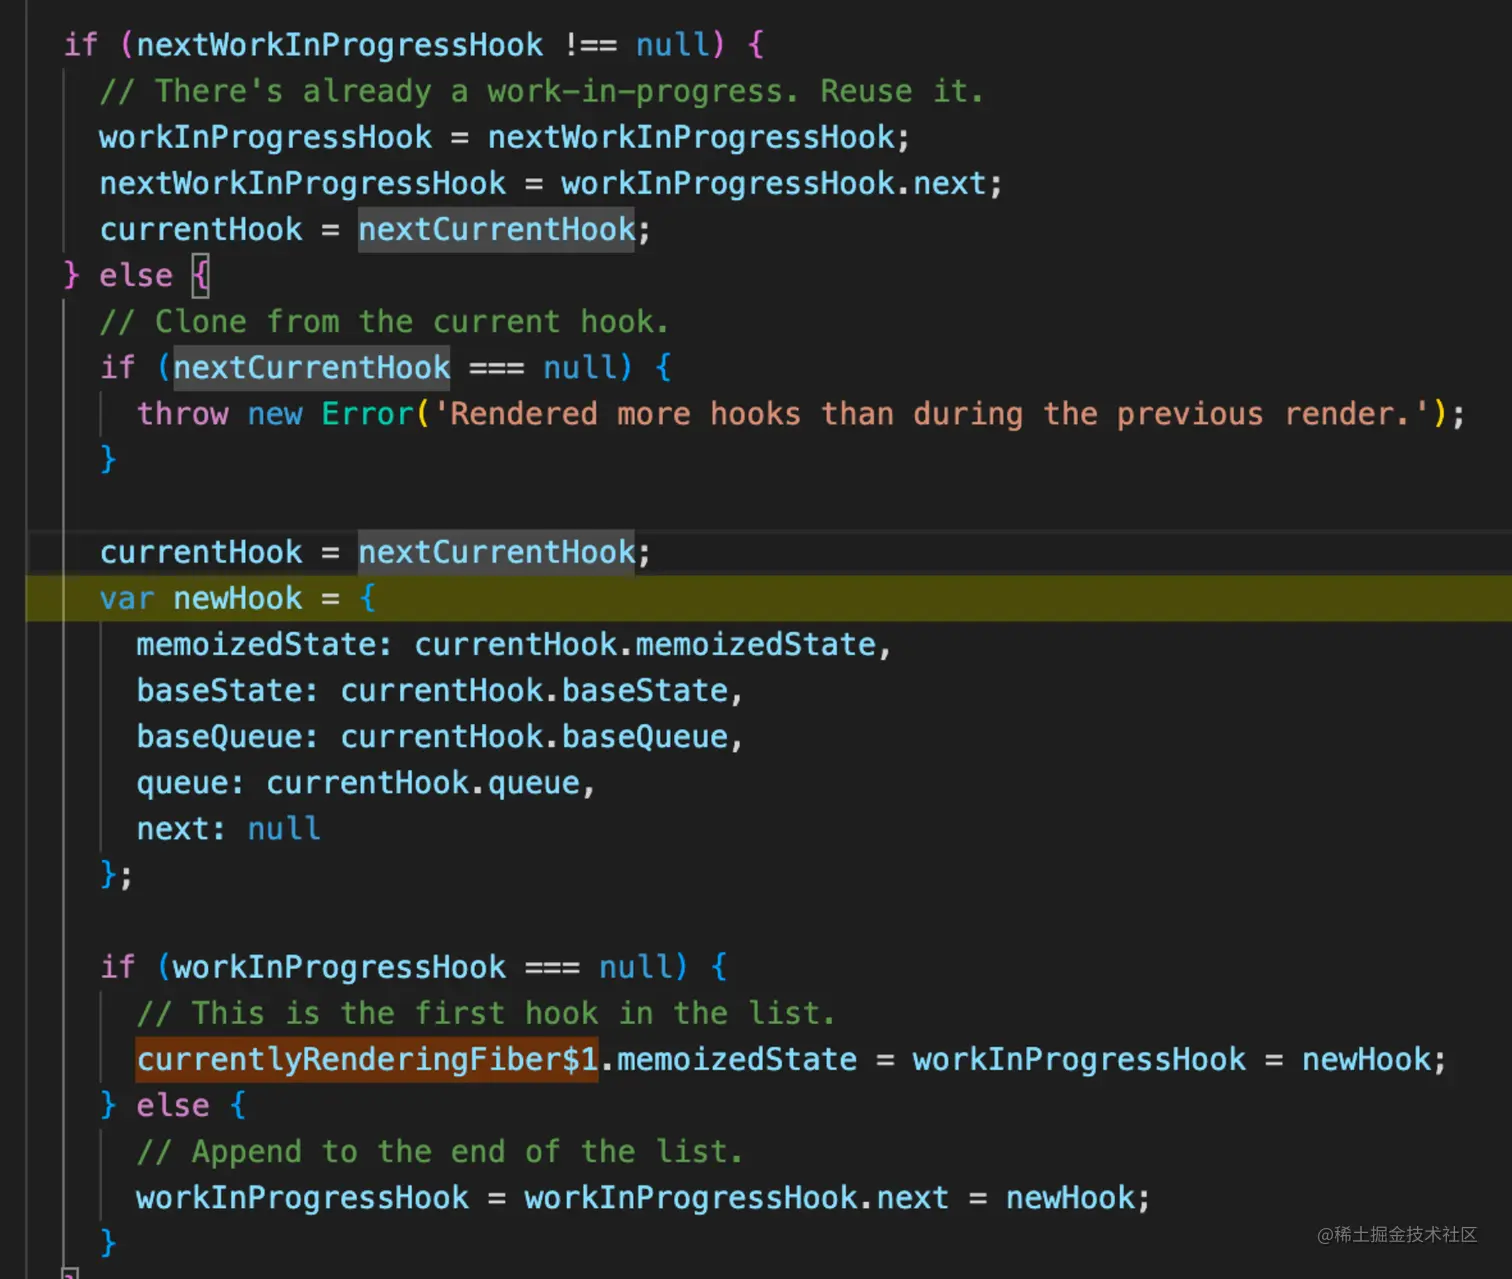This screenshot has height=1279, width=1512.
Task: Click the "baseState:" object key
Action: [227, 690]
